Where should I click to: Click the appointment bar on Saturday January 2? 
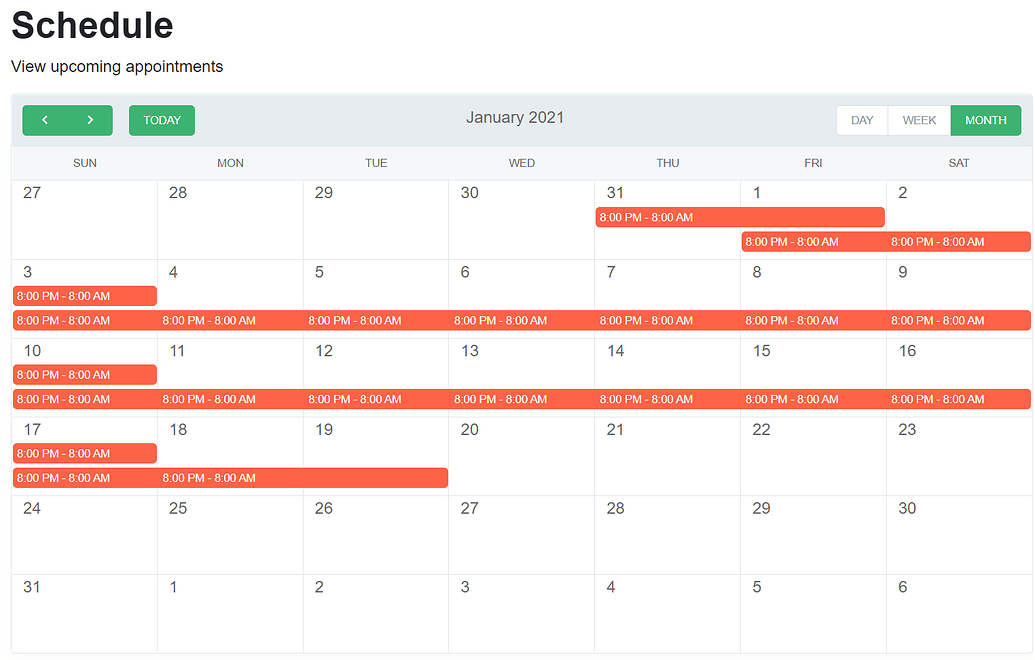(958, 241)
